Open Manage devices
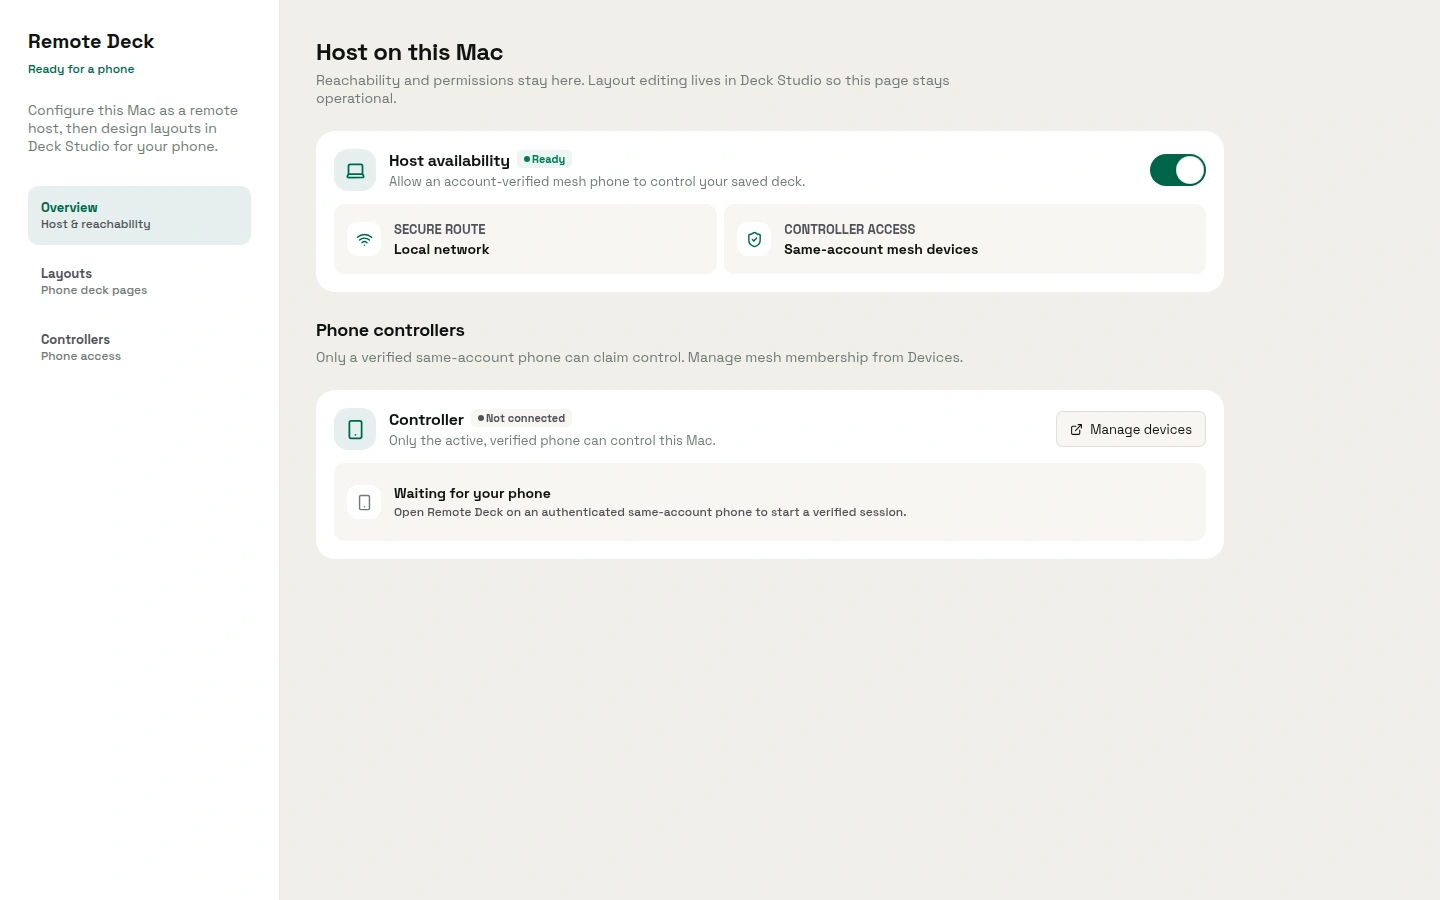 click(1130, 429)
